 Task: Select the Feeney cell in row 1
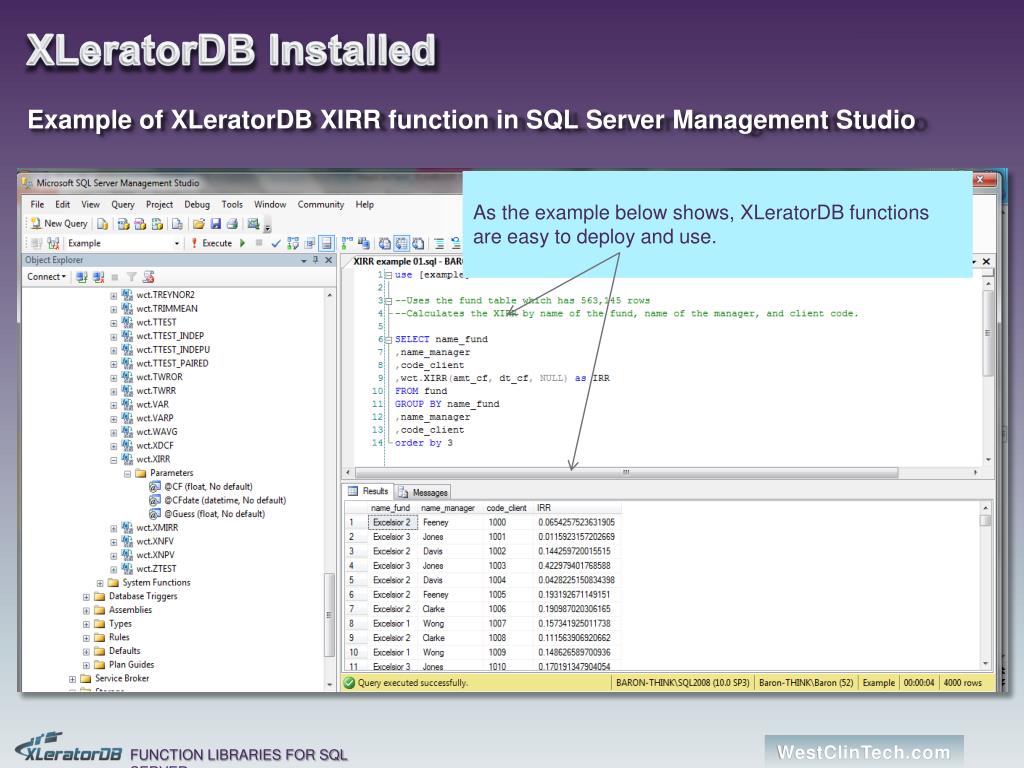[450, 522]
